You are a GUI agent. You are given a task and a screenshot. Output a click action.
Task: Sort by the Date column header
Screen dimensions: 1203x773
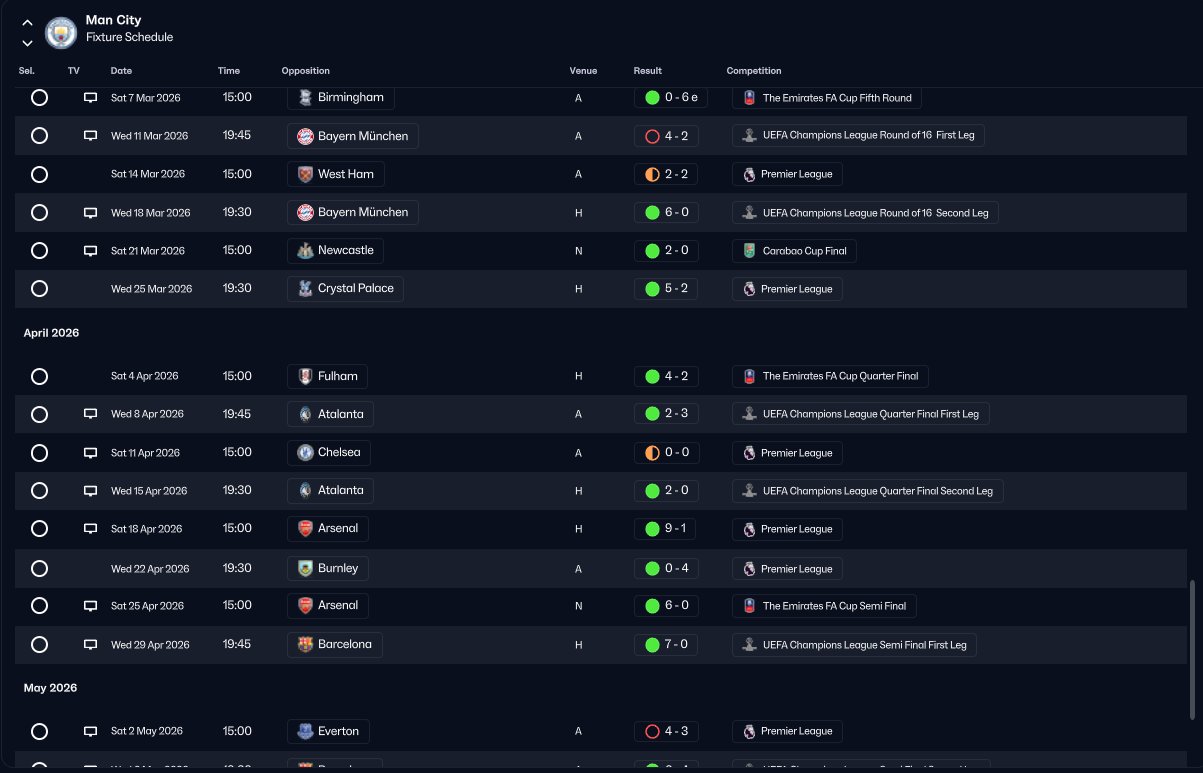coord(121,71)
